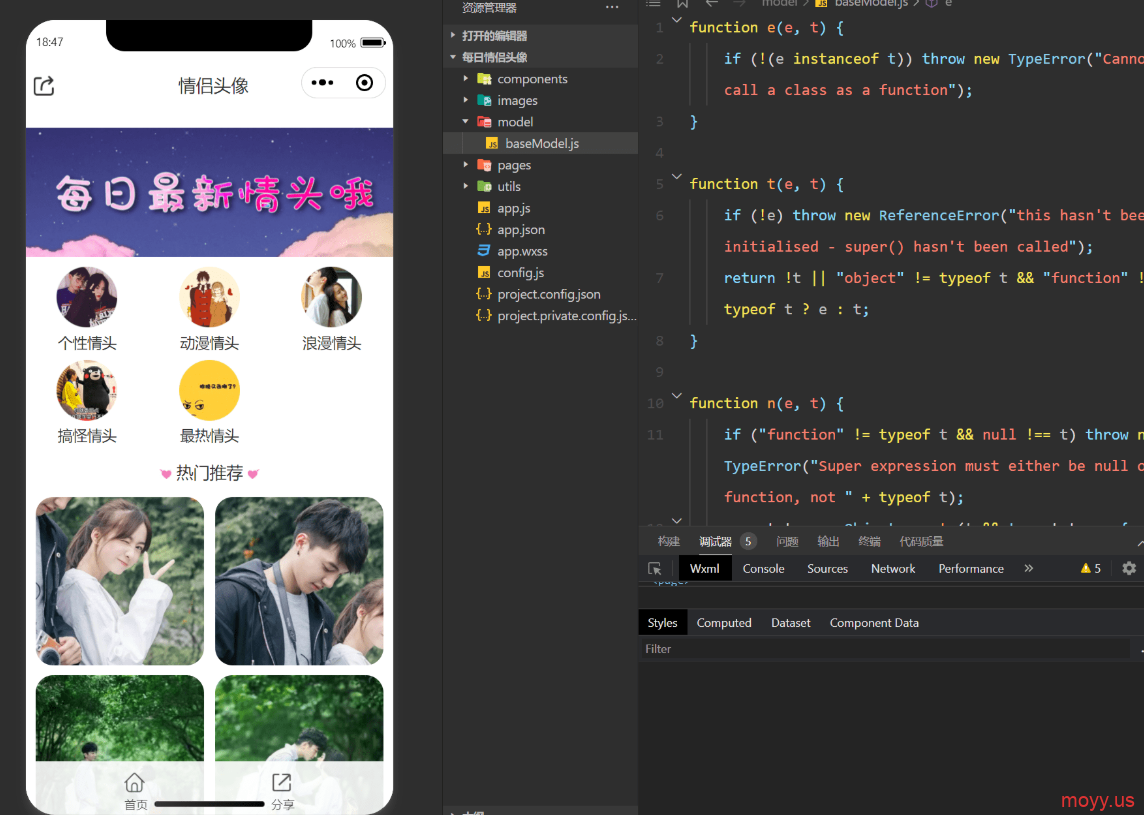This screenshot has width=1144, height=815.
Task: Tap the 分享 share tab icon
Action: pos(282,782)
